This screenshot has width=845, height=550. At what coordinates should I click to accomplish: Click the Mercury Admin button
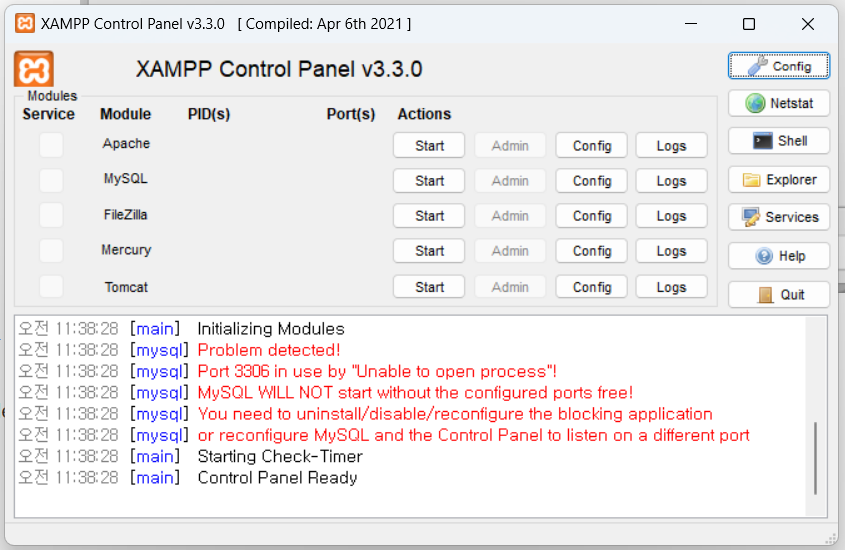510,250
